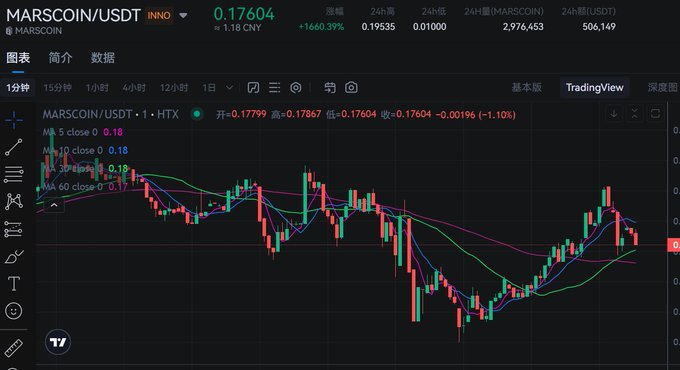Screen dimensions: 680x370
Task: Click the 24h high value 0.19535
Action: tap(378, 27)
